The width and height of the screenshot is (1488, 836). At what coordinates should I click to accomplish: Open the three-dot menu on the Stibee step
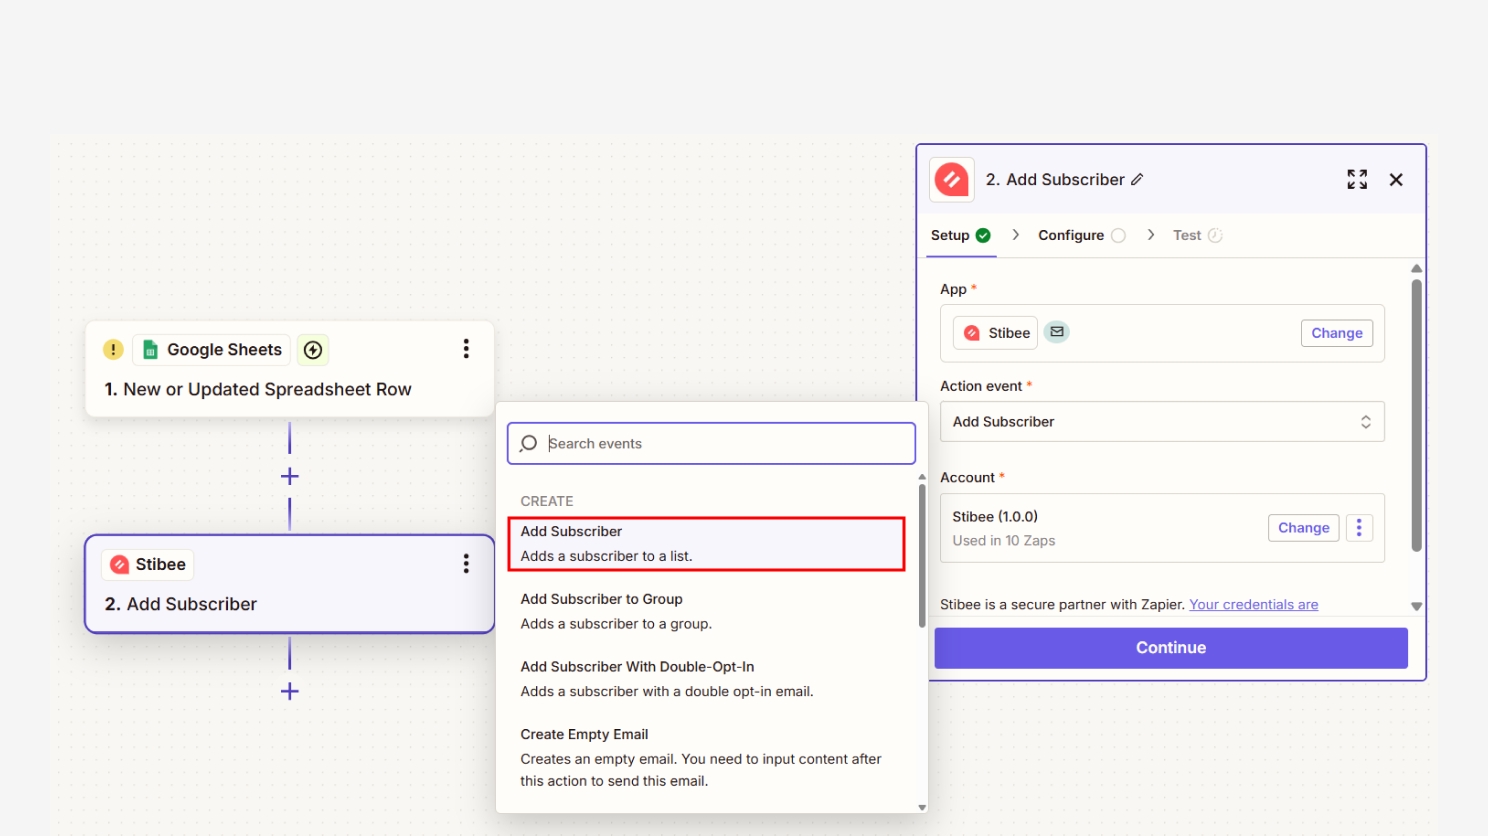[x=466, y=564]
